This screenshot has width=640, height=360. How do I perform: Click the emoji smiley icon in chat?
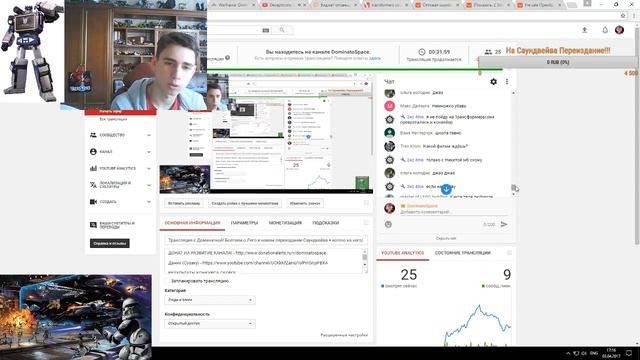[x=388, y=224]
